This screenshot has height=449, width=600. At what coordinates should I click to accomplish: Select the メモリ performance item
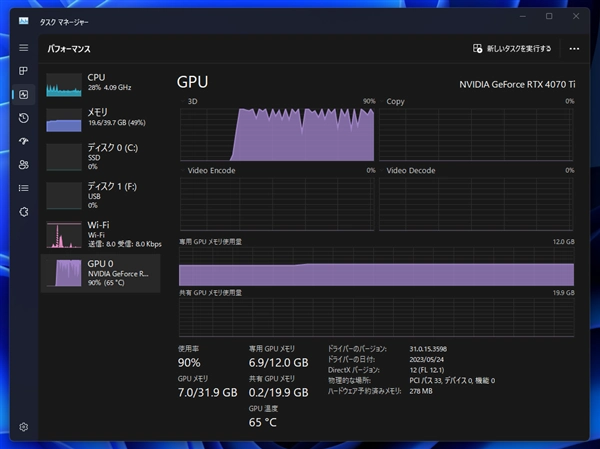coord(101,119)
